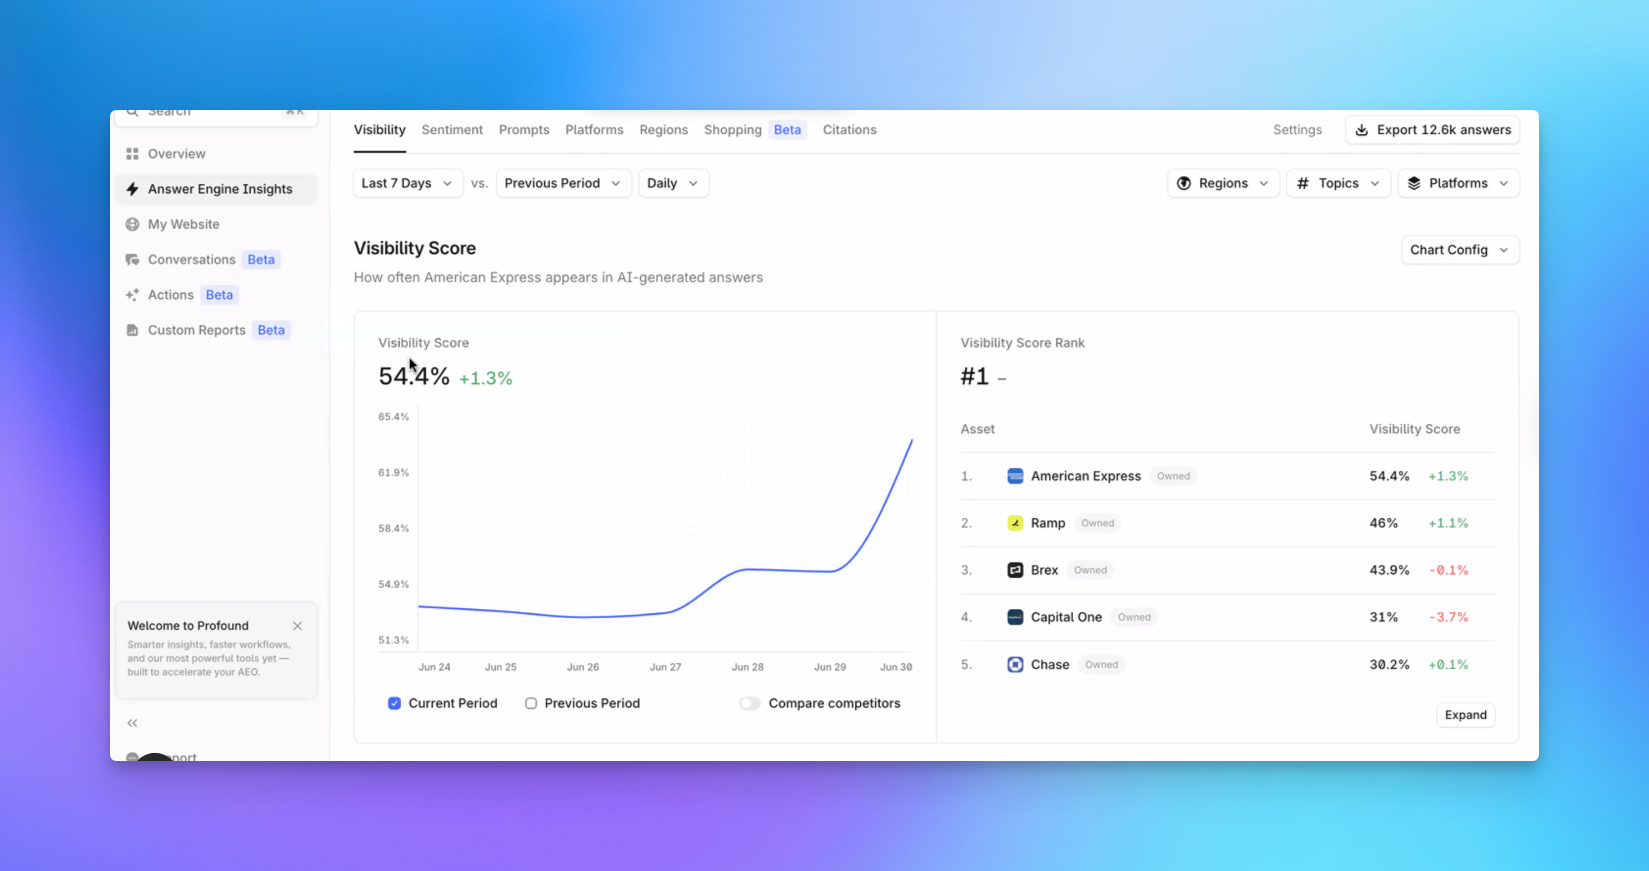Click the Actions sparkle icon

coord(132,295)
